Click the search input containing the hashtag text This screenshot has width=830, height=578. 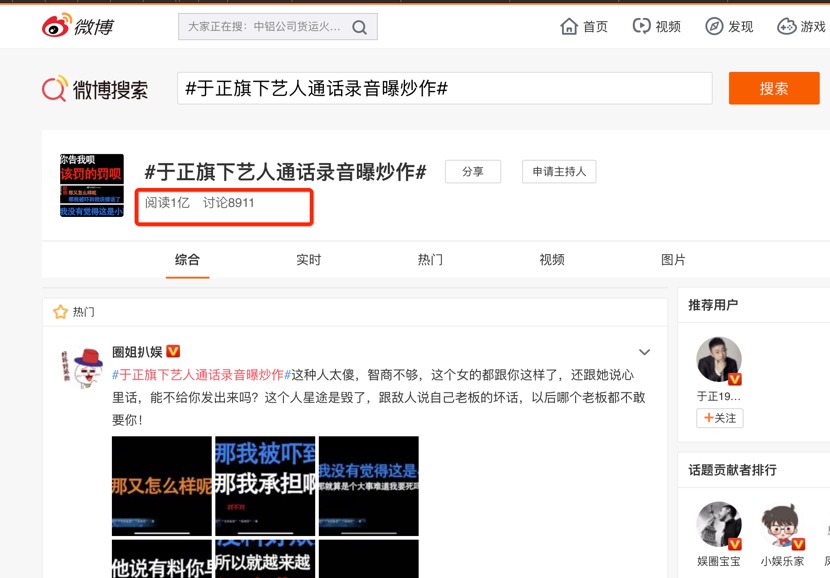[x=440, y=88]
